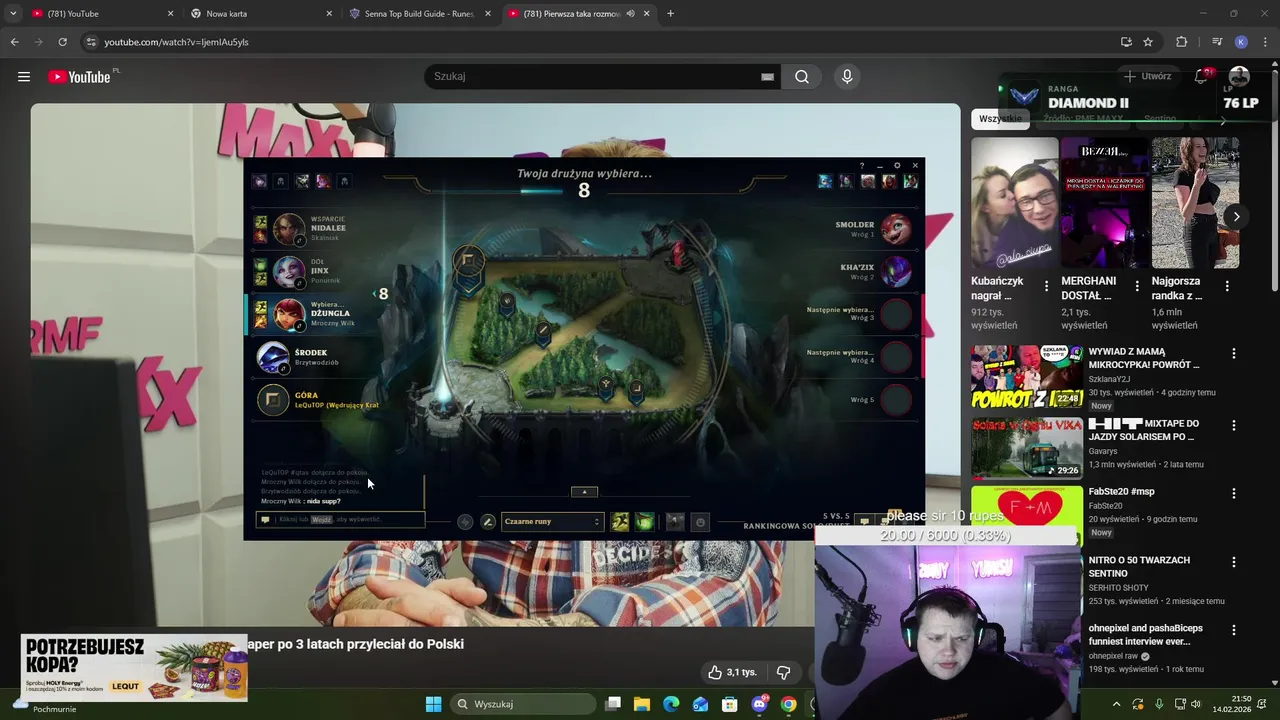Open options for Najgorsza randka short
The width and height of the screenshot is (1280, 720).
pos(1227,287)
